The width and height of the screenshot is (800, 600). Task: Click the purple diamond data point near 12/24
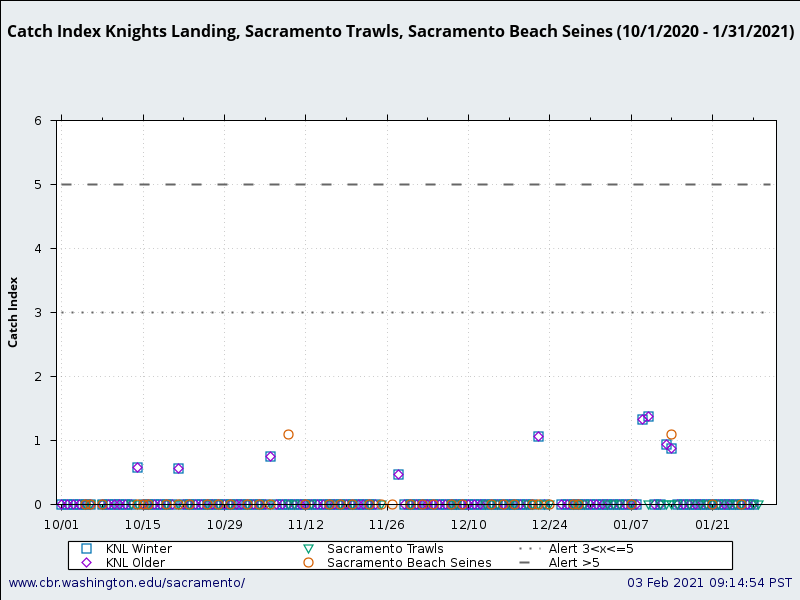coord(536,436)
